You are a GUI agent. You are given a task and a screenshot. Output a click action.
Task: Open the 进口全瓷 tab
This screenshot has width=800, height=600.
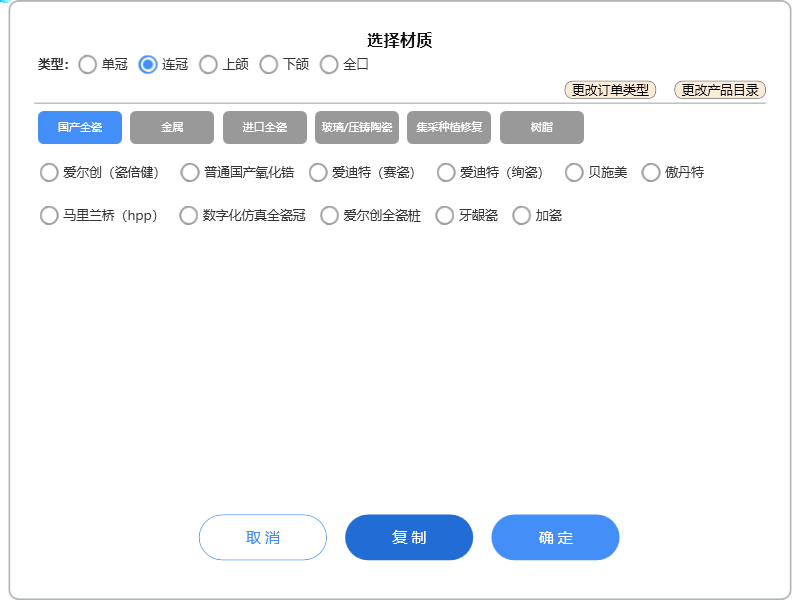coord(264,128)
